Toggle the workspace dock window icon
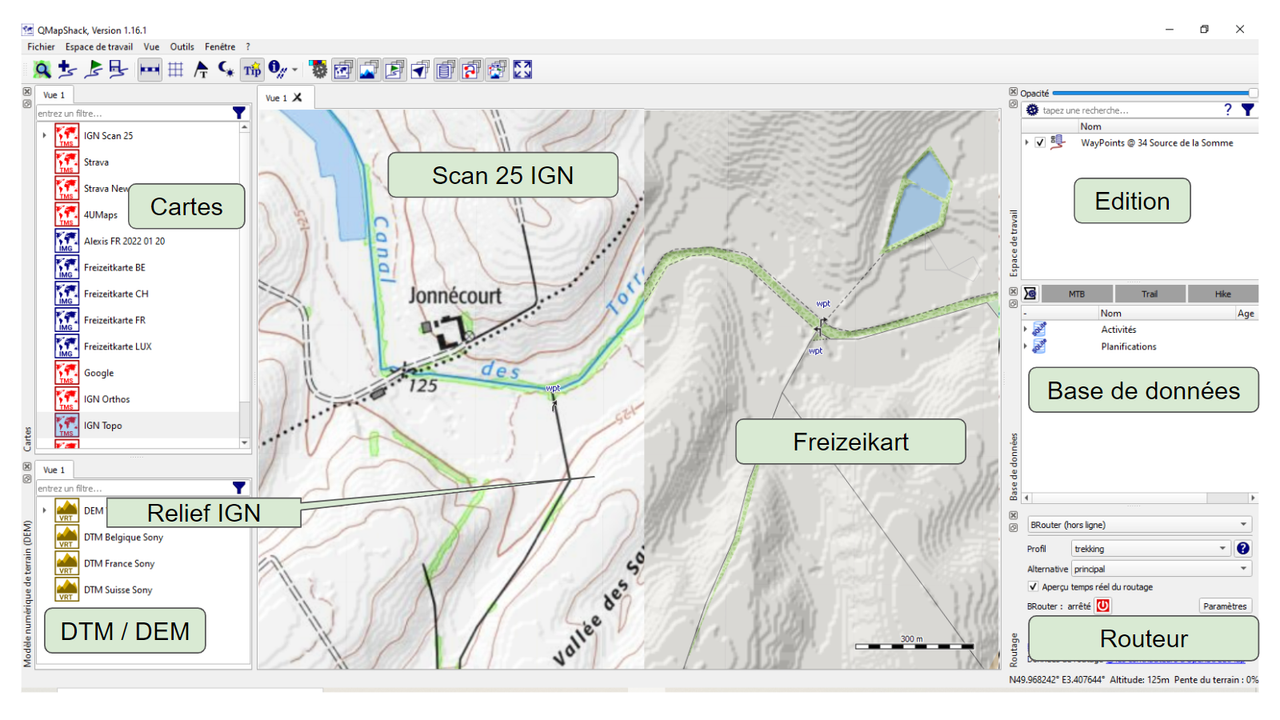Screen dimensions: 1280x720 point(395,70)
